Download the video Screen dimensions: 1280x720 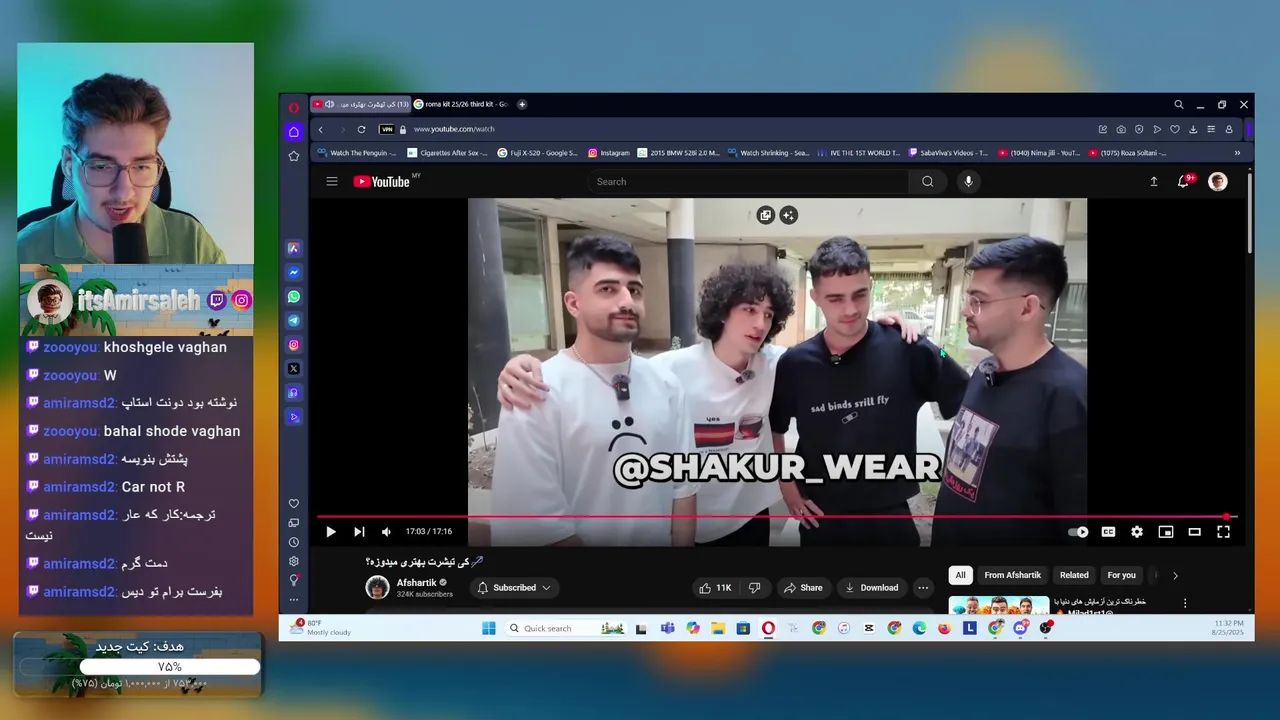tap(872, 588)
